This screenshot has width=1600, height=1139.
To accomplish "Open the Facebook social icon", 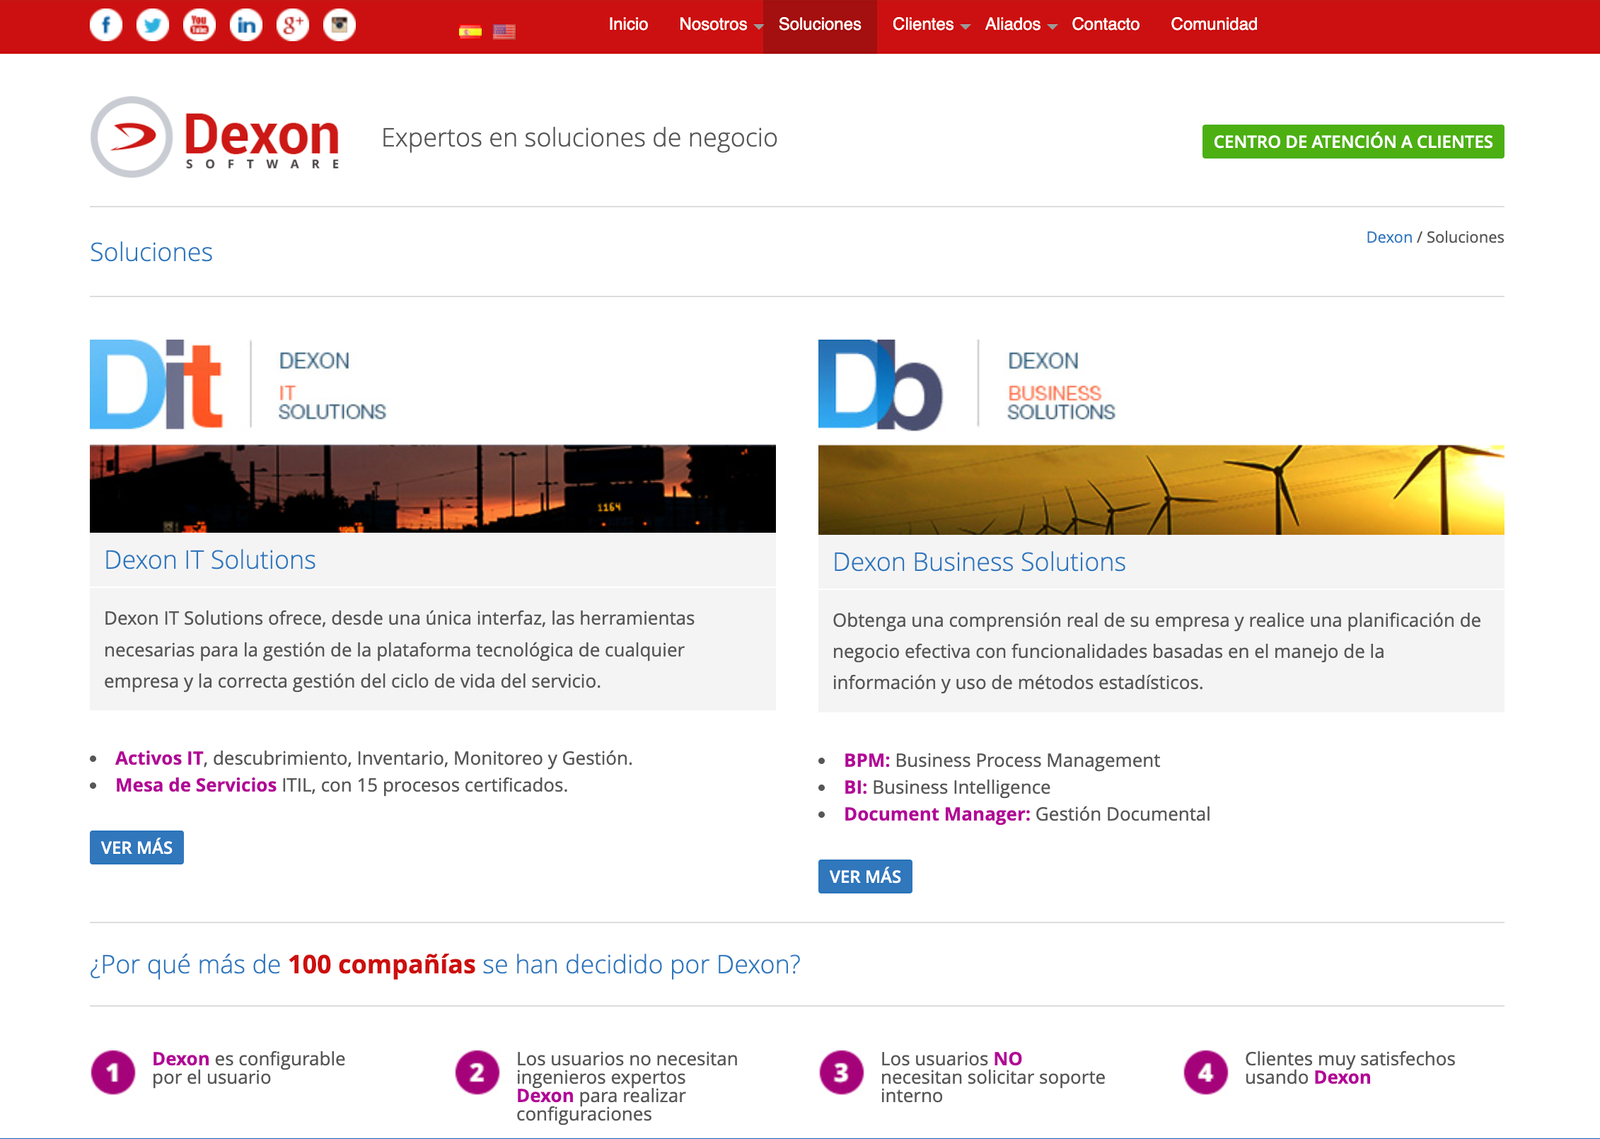I will coord(106,25).
